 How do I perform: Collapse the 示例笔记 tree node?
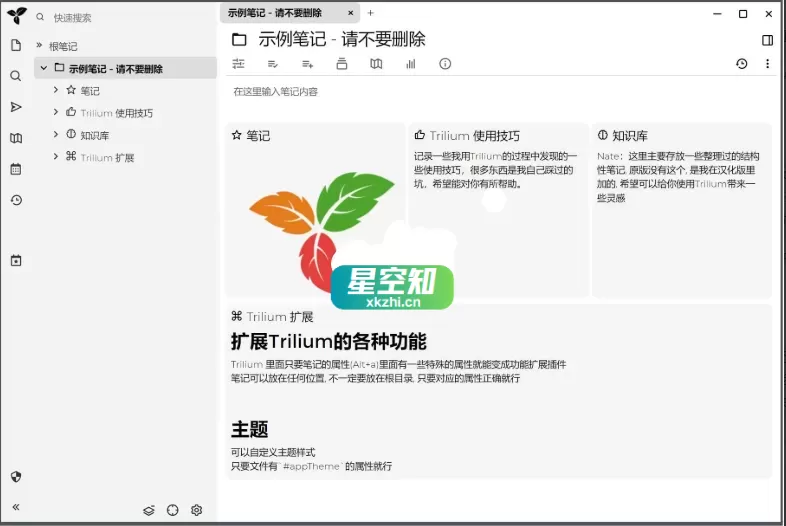point(44,68)
